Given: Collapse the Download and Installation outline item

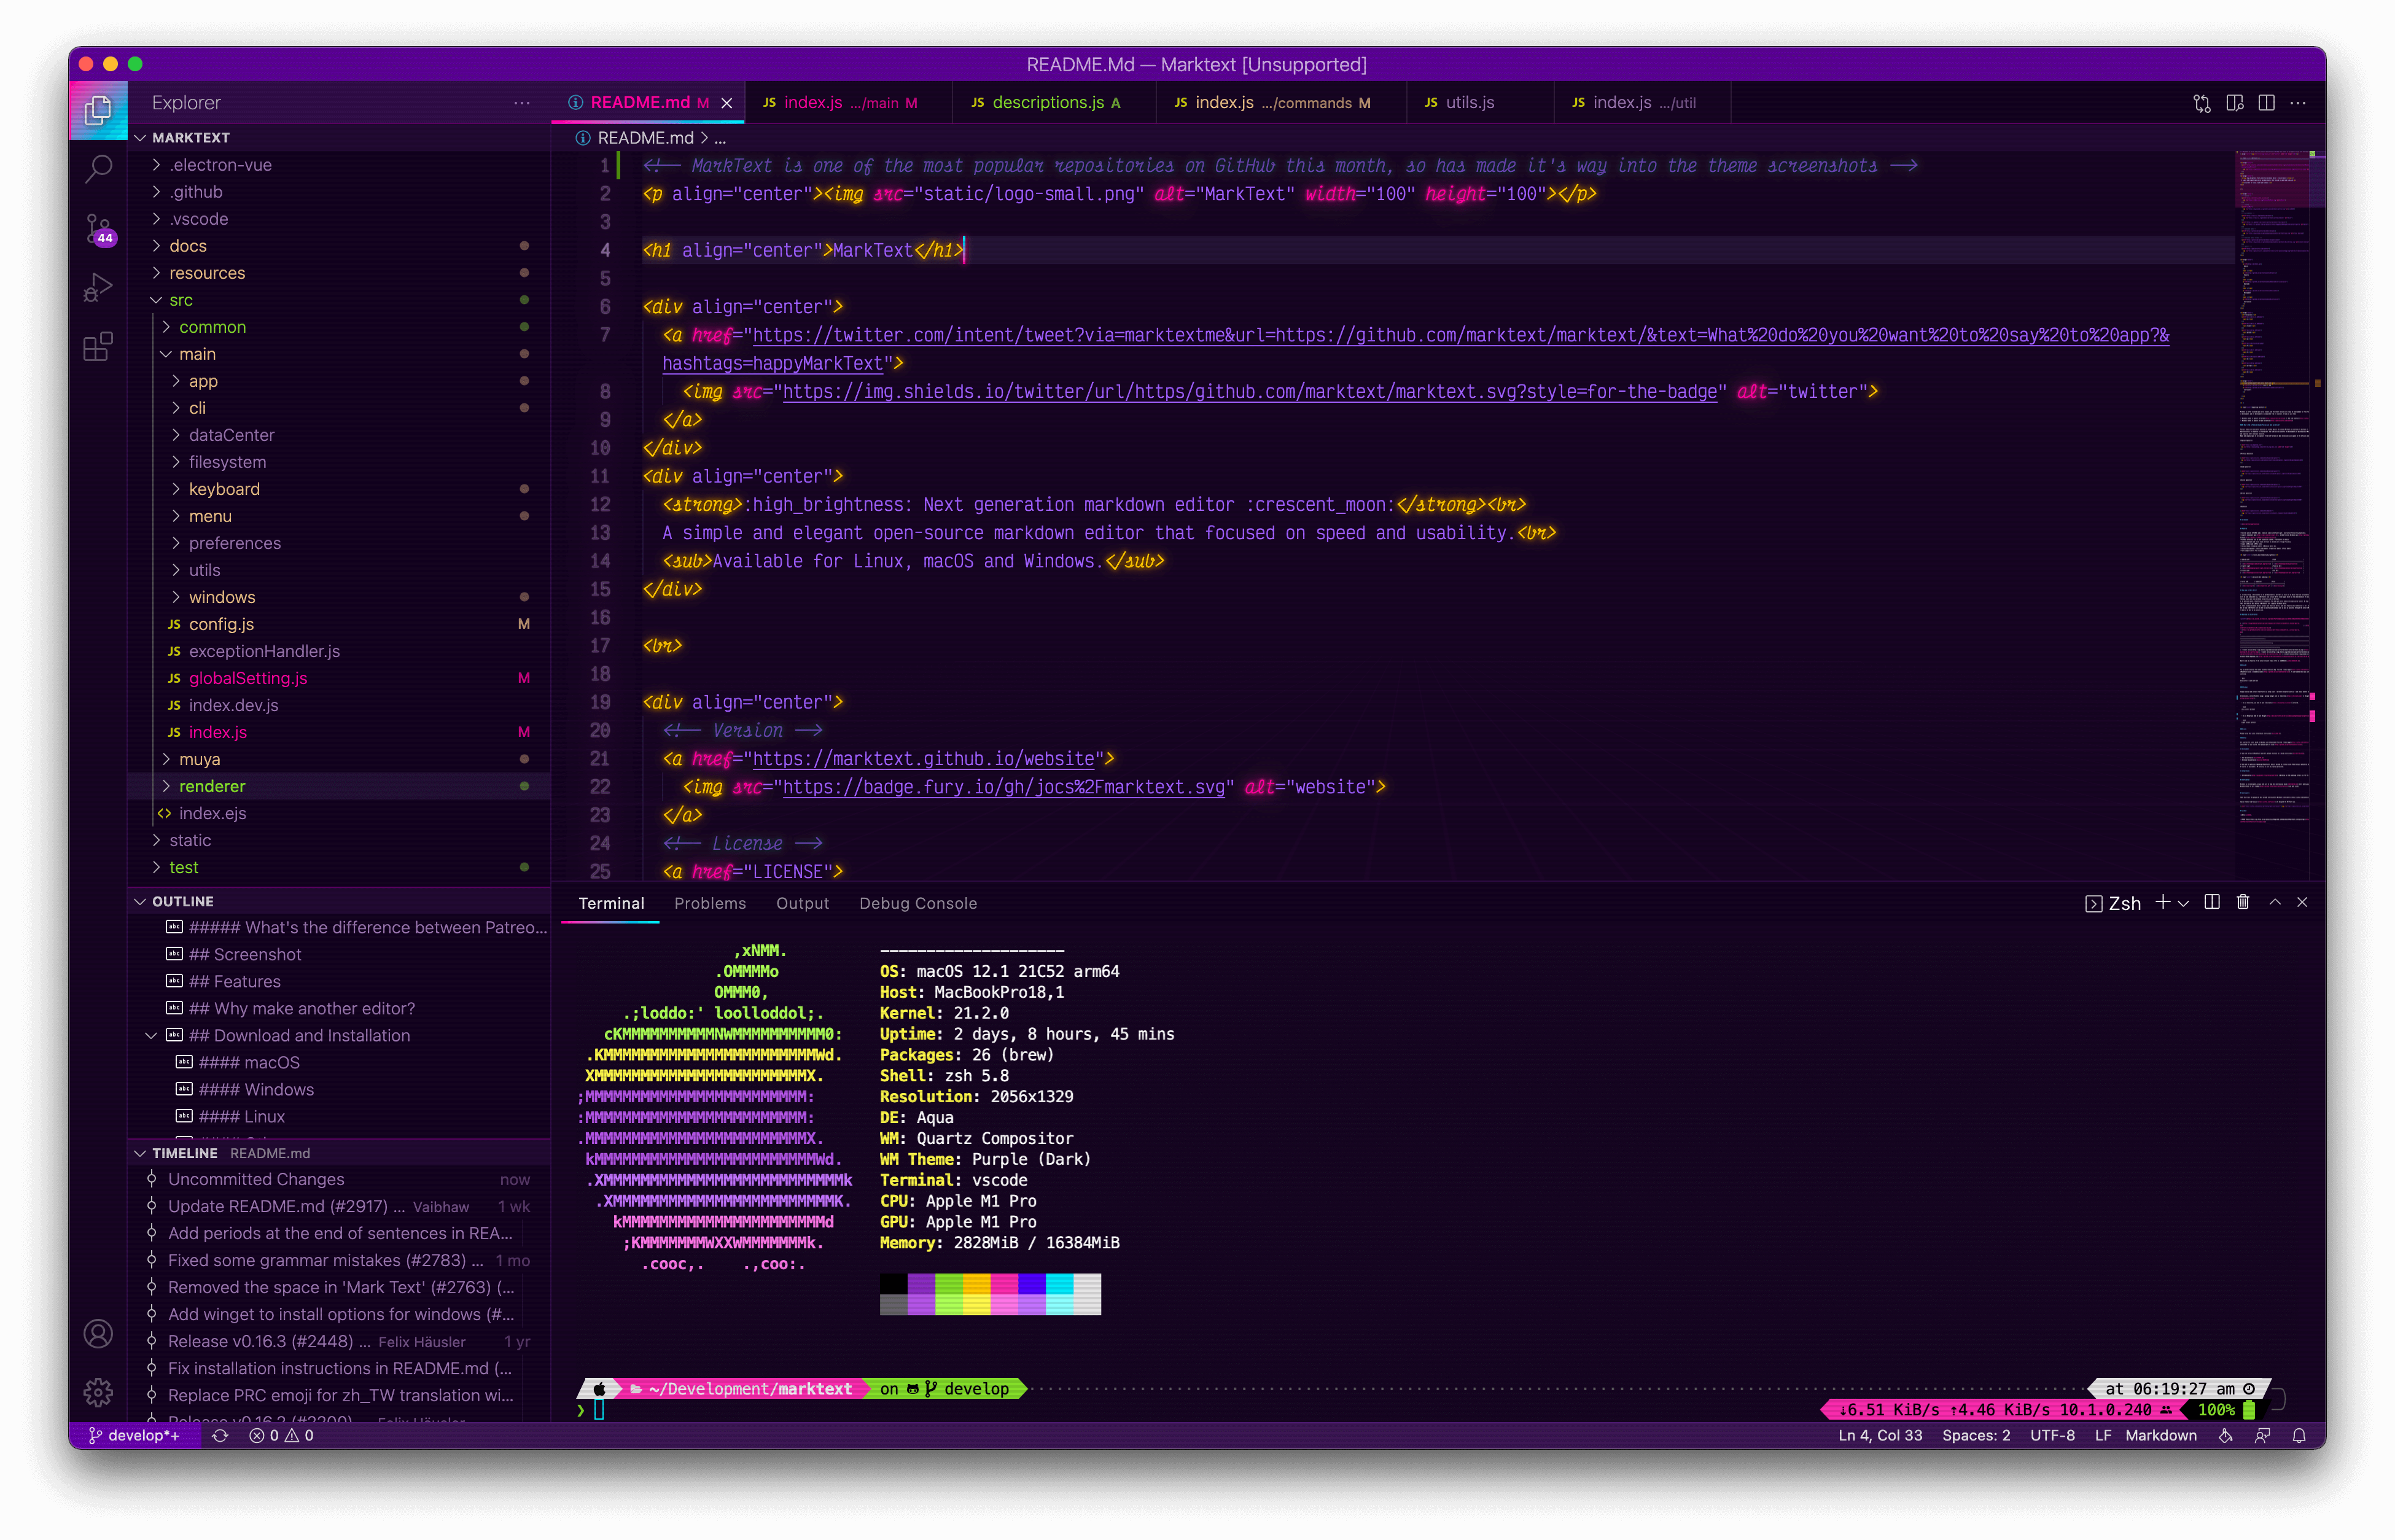Looking at the screenshot, I should [151, 1036].
